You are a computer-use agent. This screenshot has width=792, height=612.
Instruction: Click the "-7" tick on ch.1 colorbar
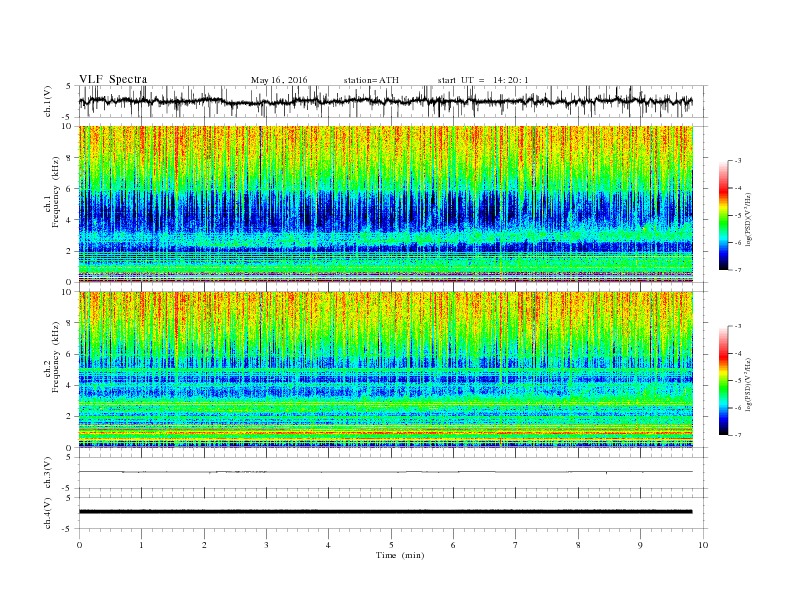click(738, 270)
